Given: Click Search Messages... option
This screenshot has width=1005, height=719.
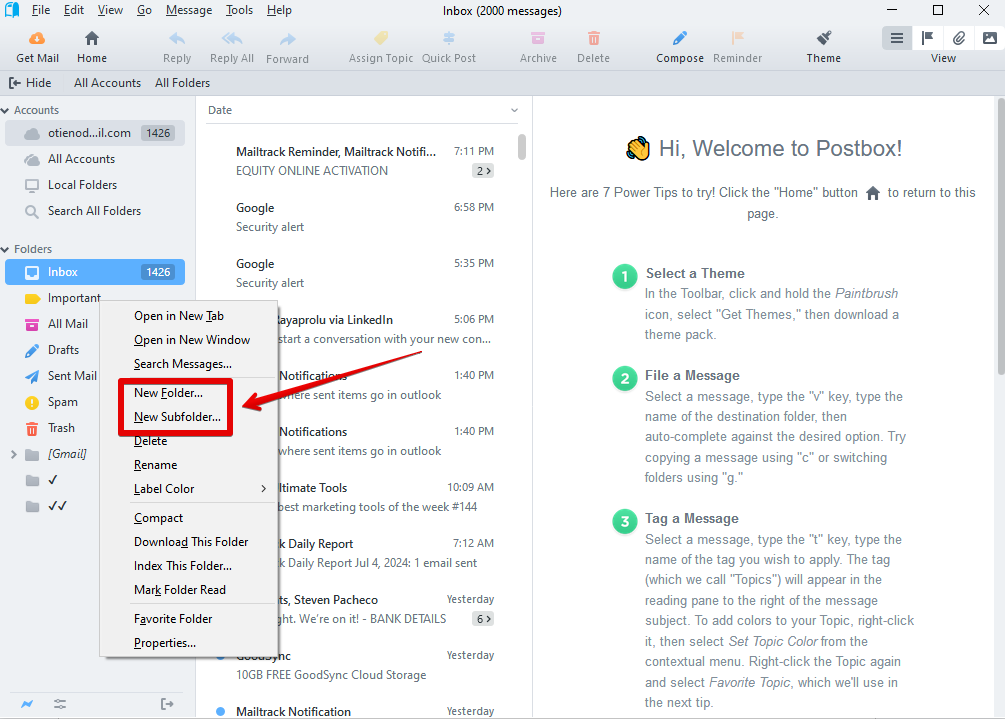Looking at the screenshot, I should [183, 364].
